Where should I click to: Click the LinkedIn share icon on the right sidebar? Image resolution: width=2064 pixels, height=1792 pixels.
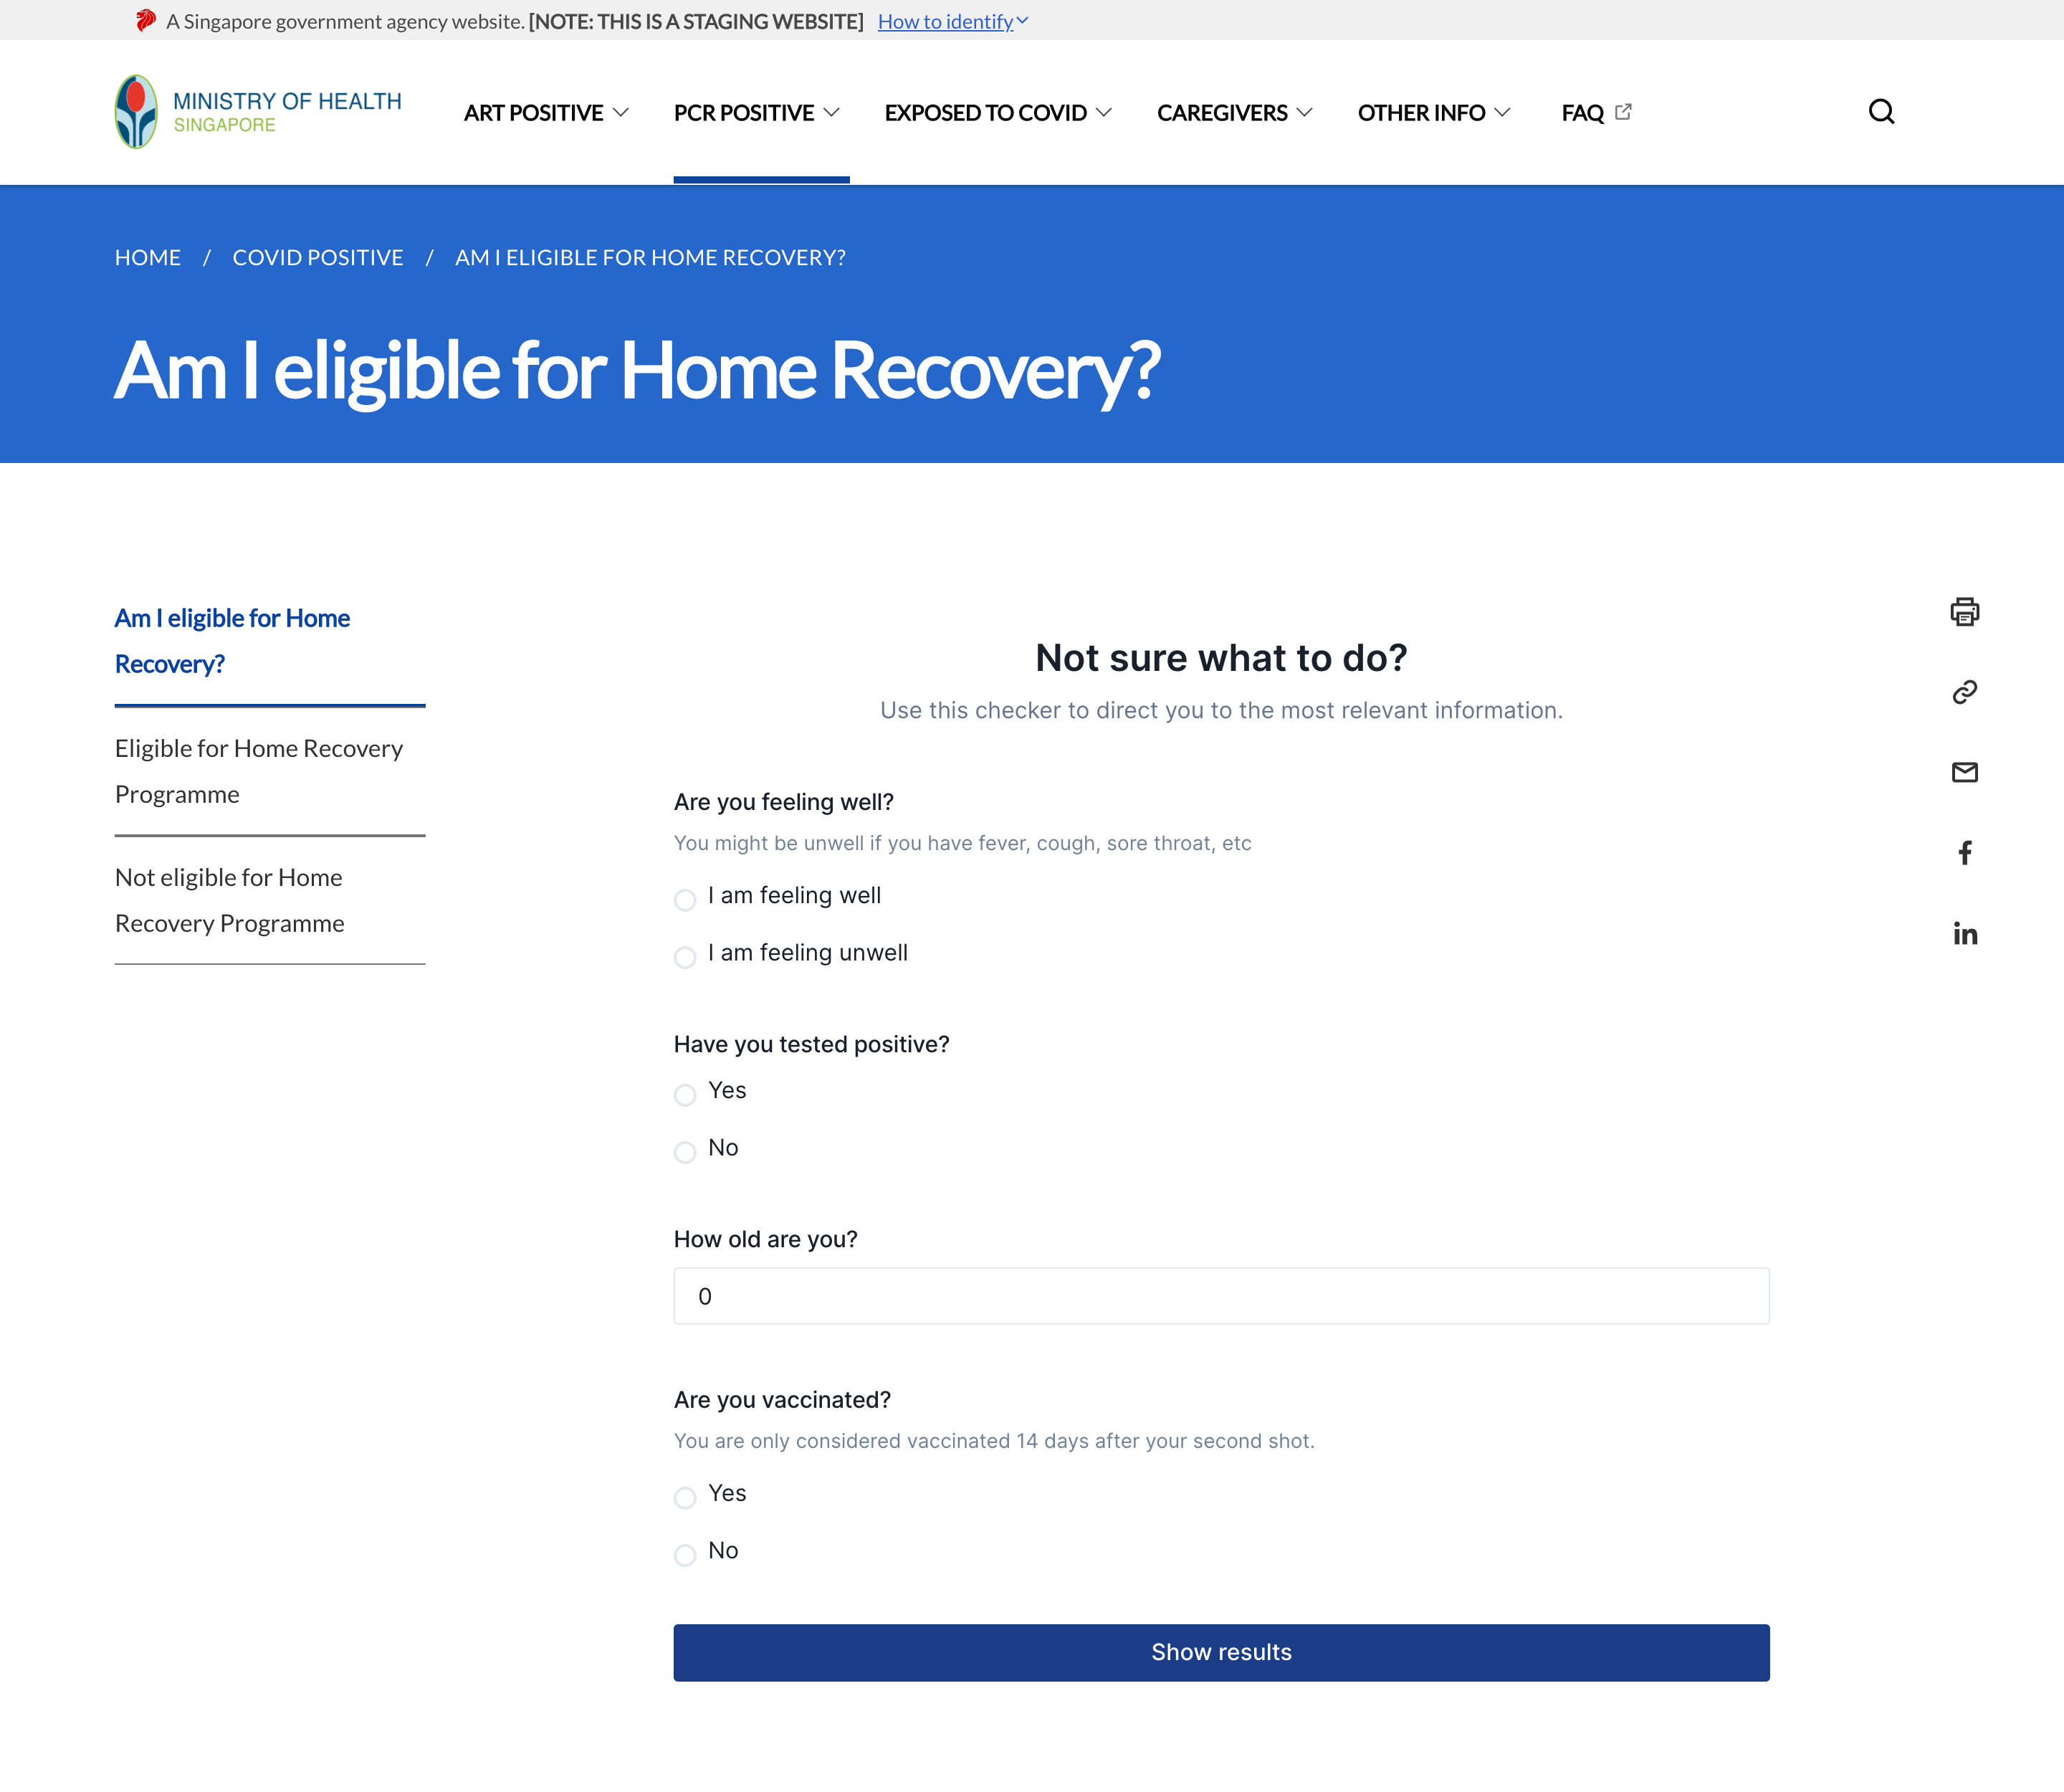pos(1966,932)
